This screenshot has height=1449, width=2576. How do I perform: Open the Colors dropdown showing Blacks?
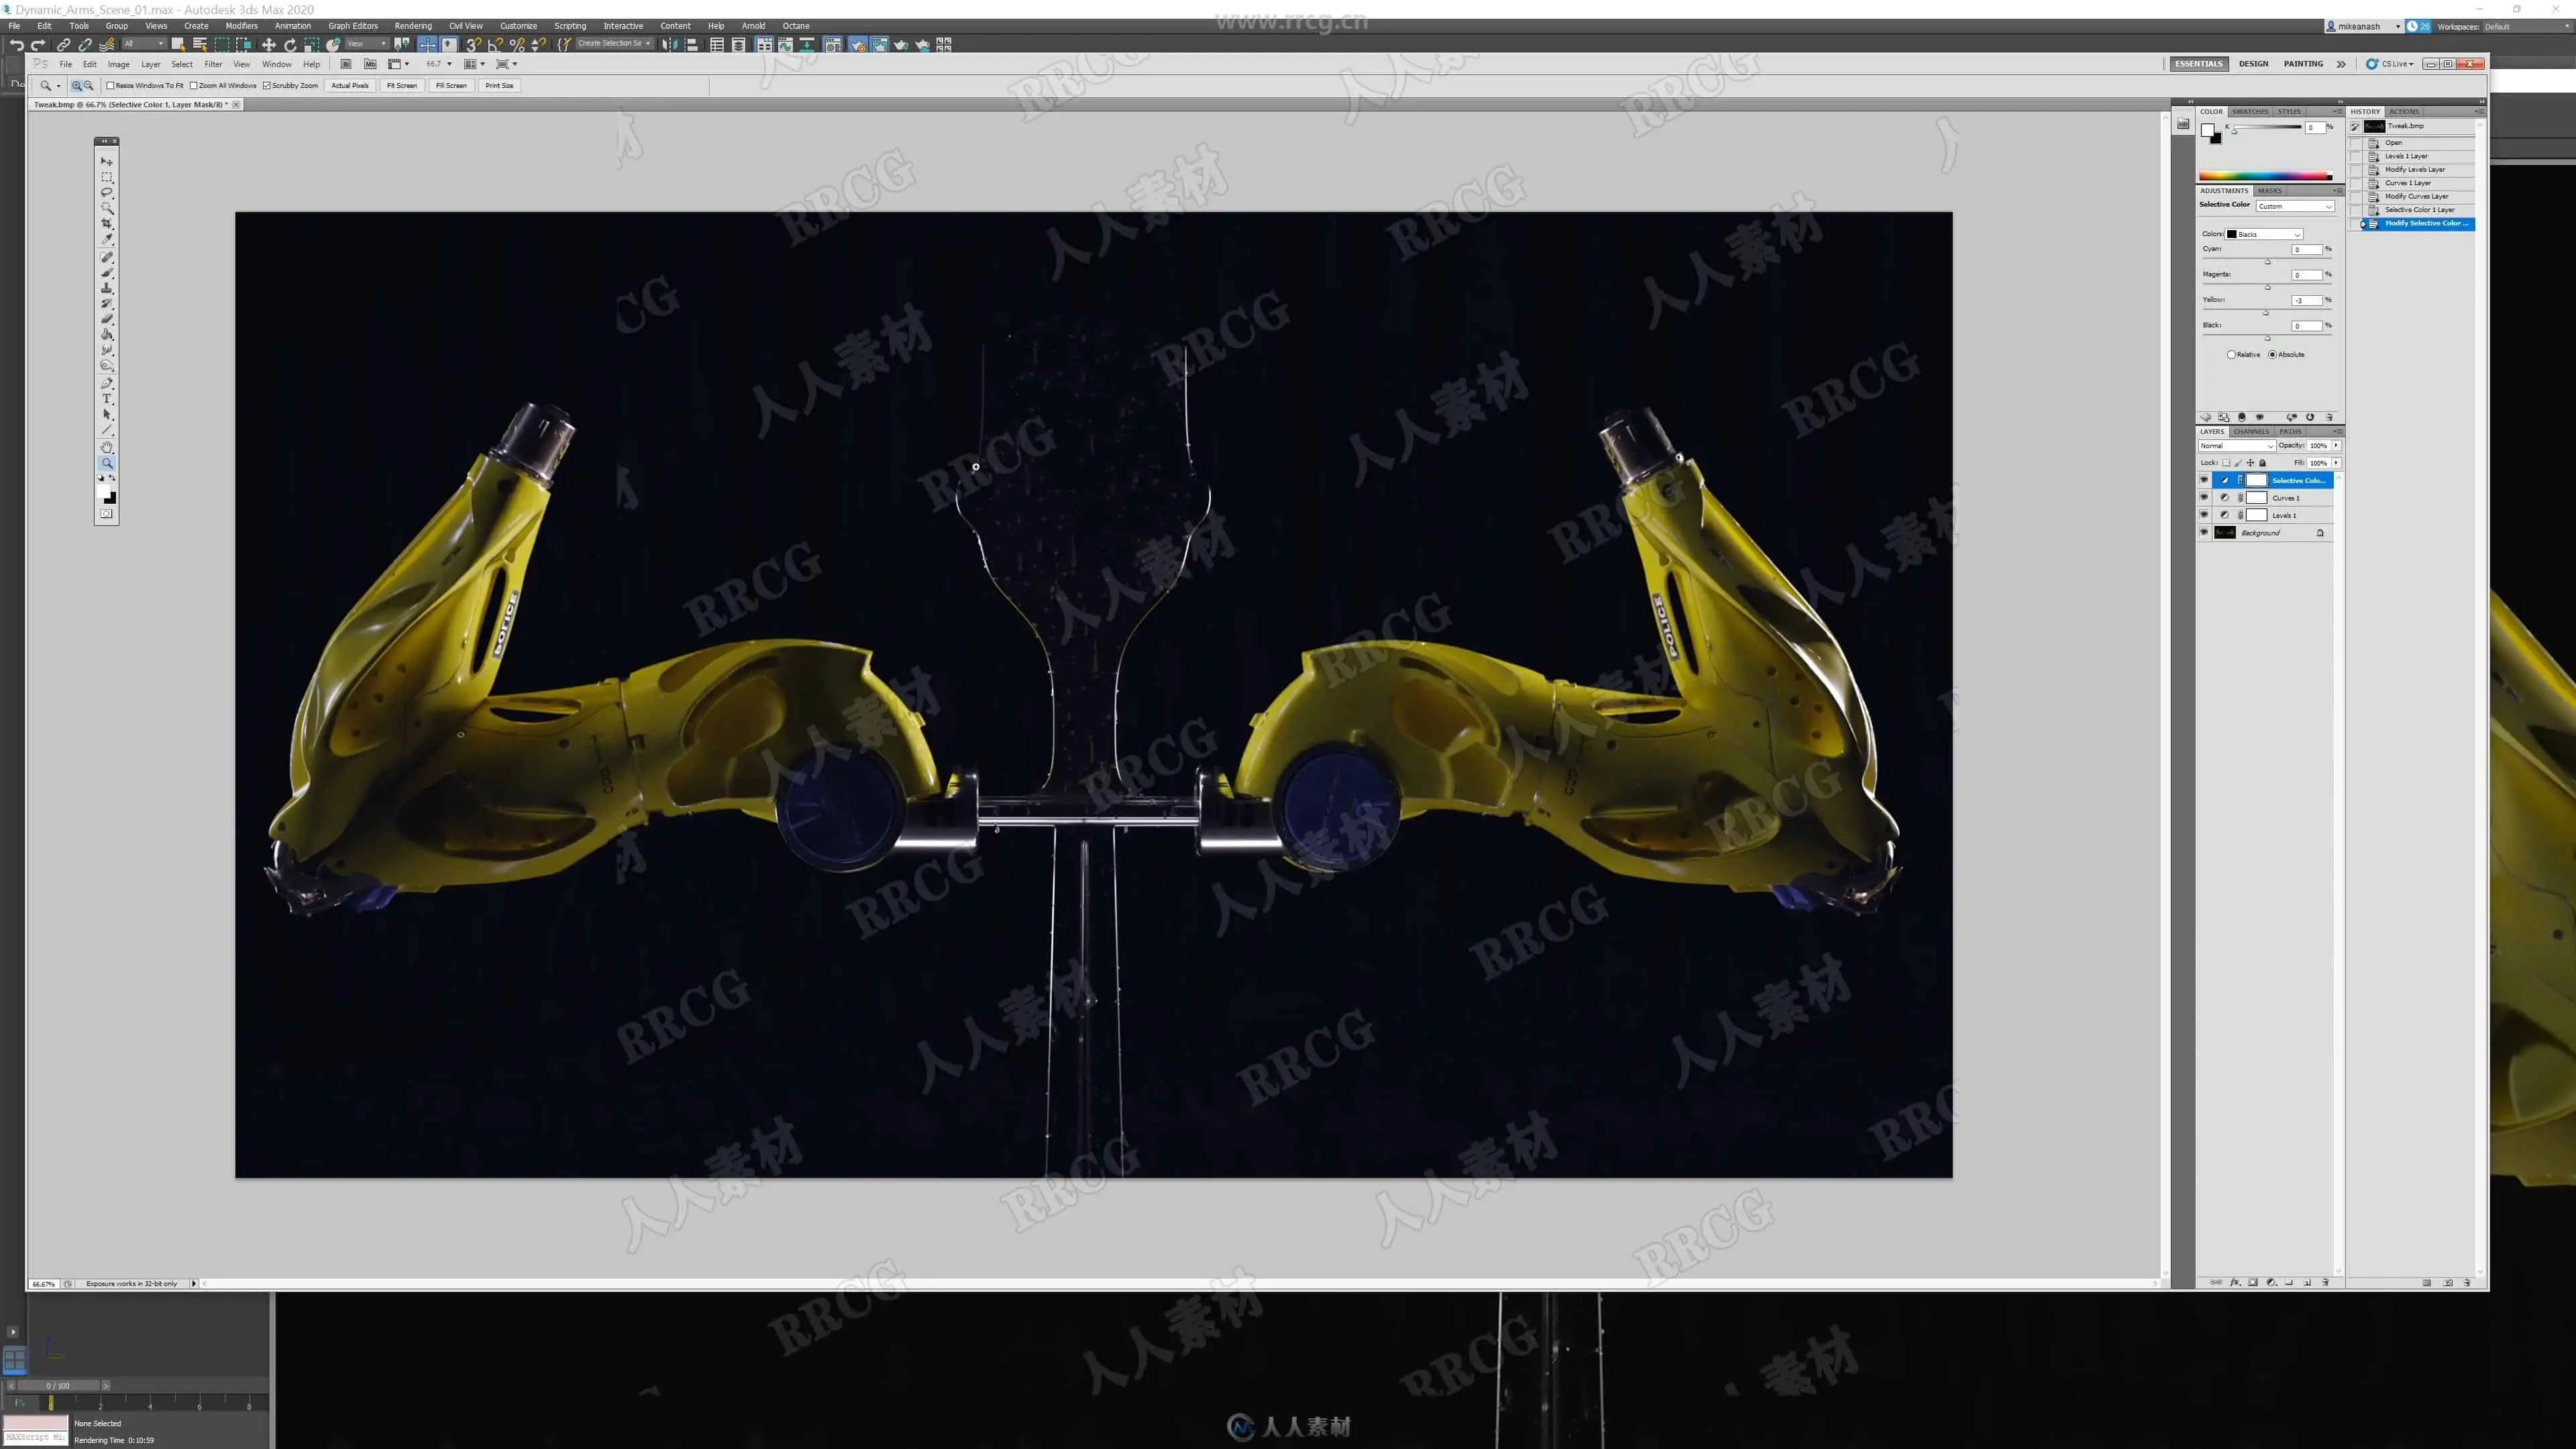[x=2264, y=234]
